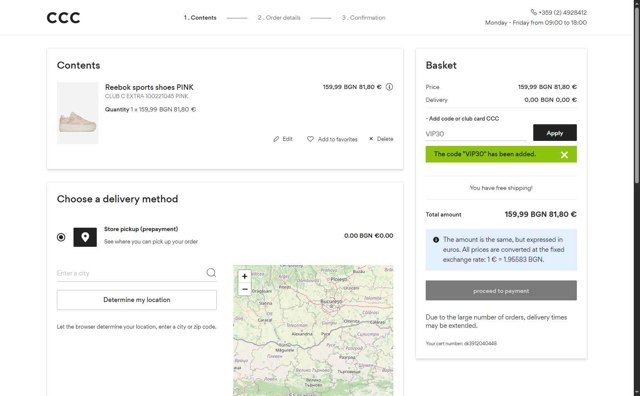
Task: Zoom in on the map with plus
Action: coord(244,276)
